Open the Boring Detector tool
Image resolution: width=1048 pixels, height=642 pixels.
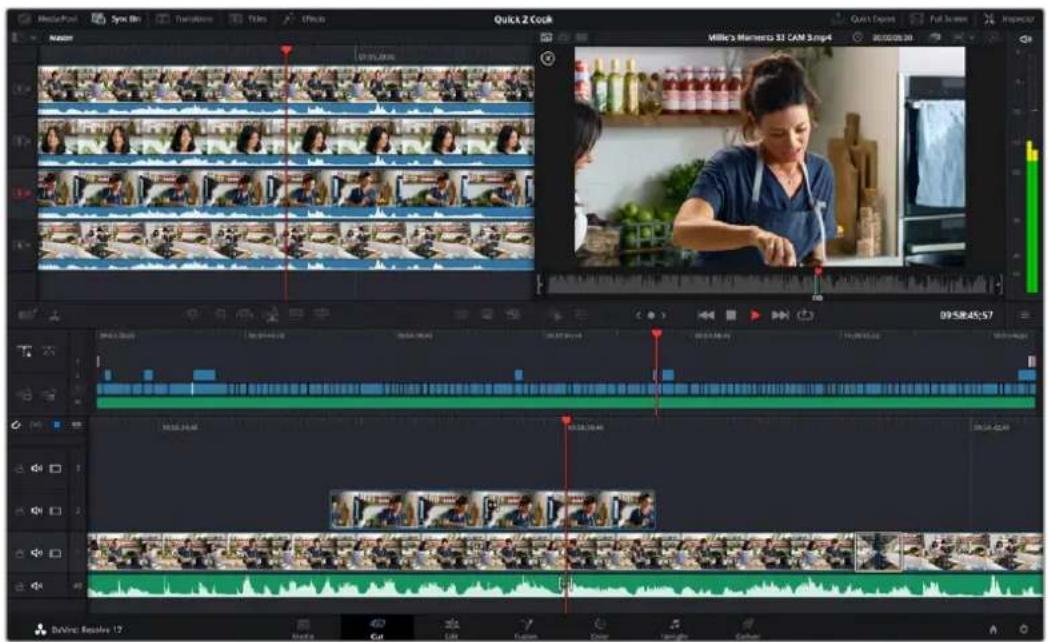coord(27,315)
